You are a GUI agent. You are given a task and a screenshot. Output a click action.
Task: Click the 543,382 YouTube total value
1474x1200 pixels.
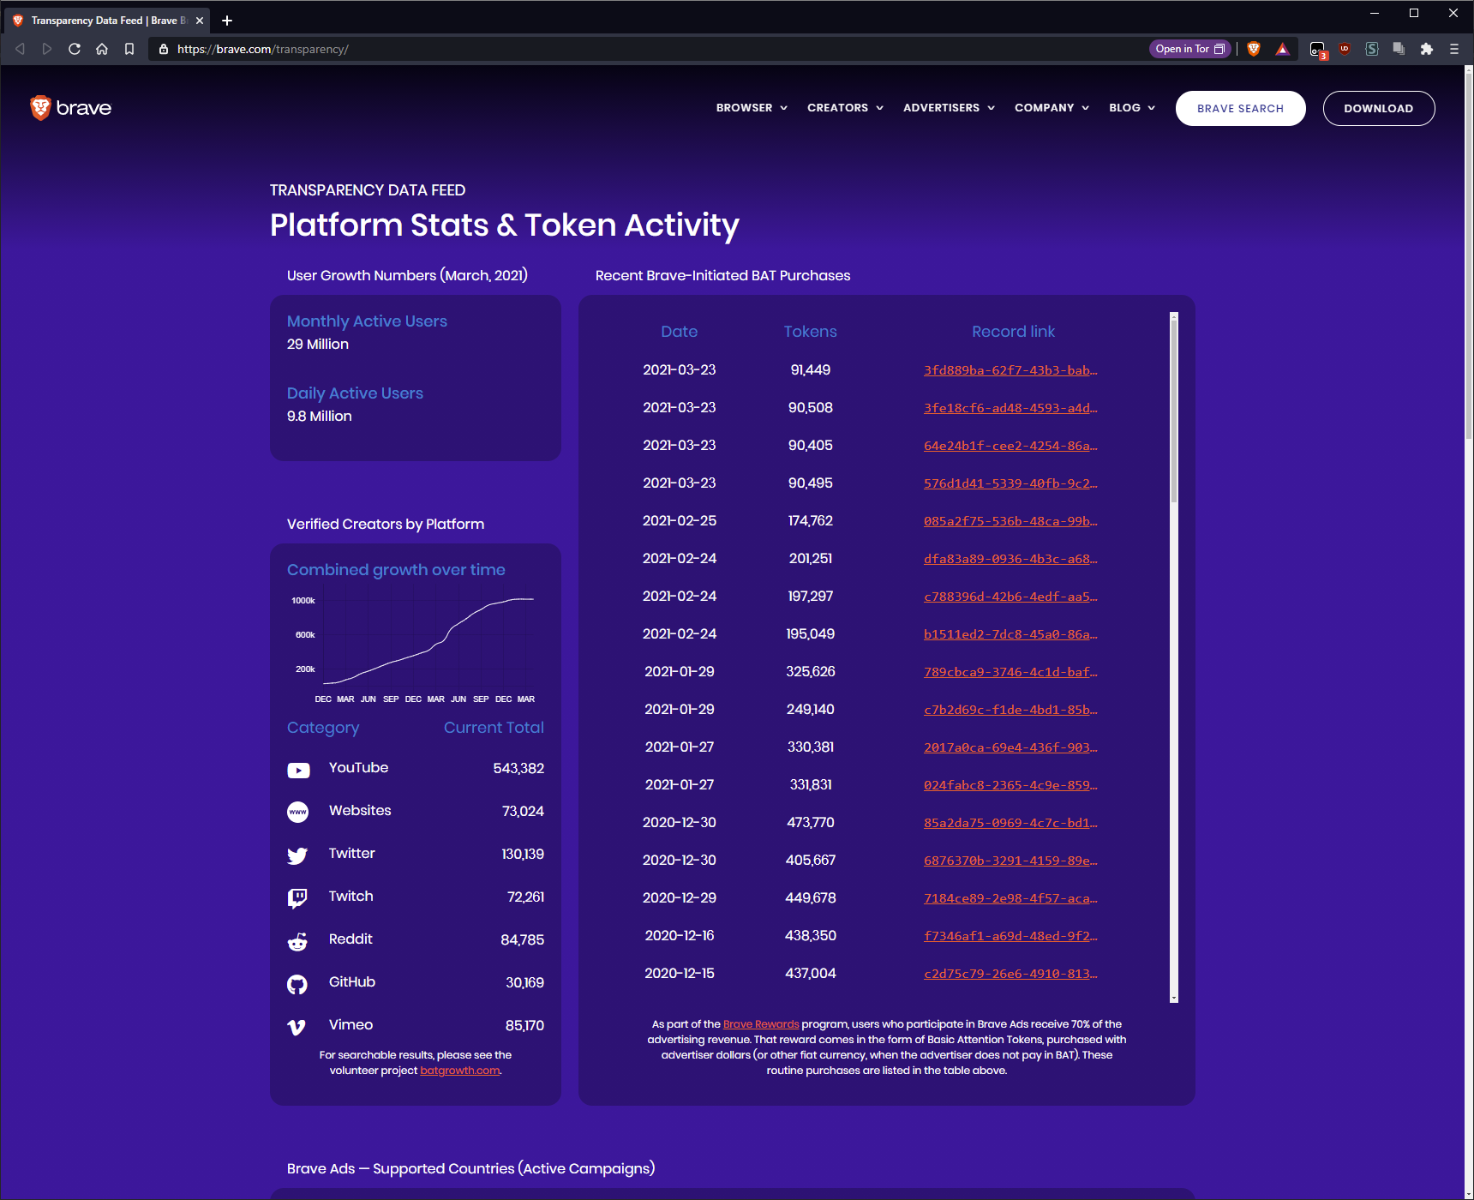(x=518, y=769)
